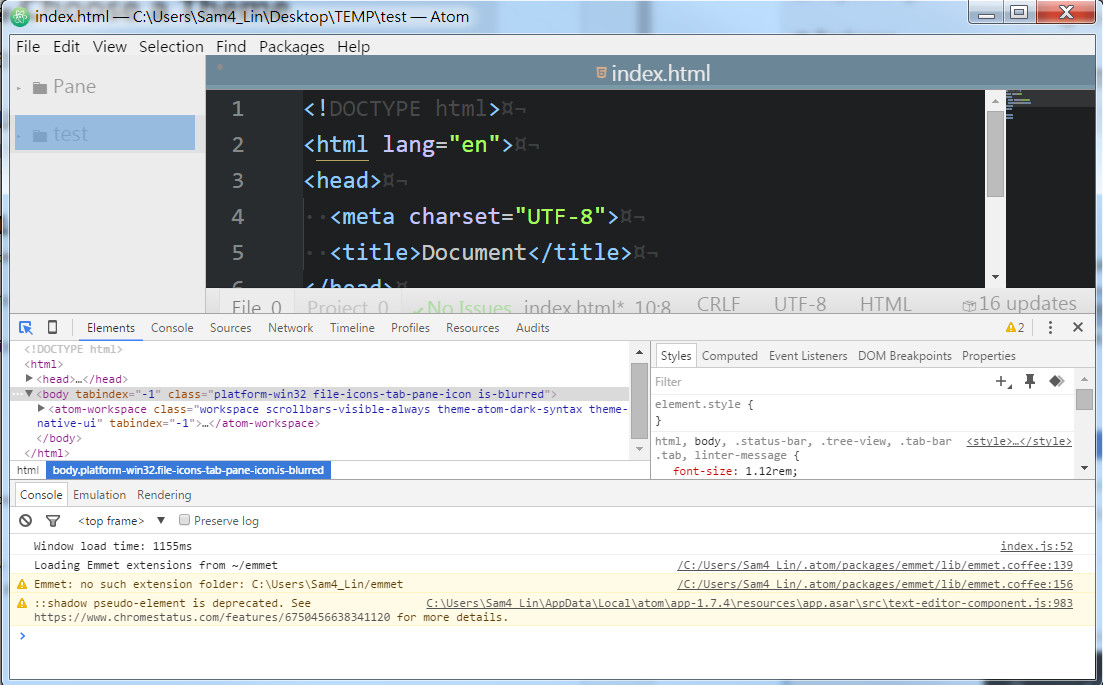Screen dimensions: 1103x685
Task: Open the text-editor-component.js:983 source link
Action: (x=749, y=603)
